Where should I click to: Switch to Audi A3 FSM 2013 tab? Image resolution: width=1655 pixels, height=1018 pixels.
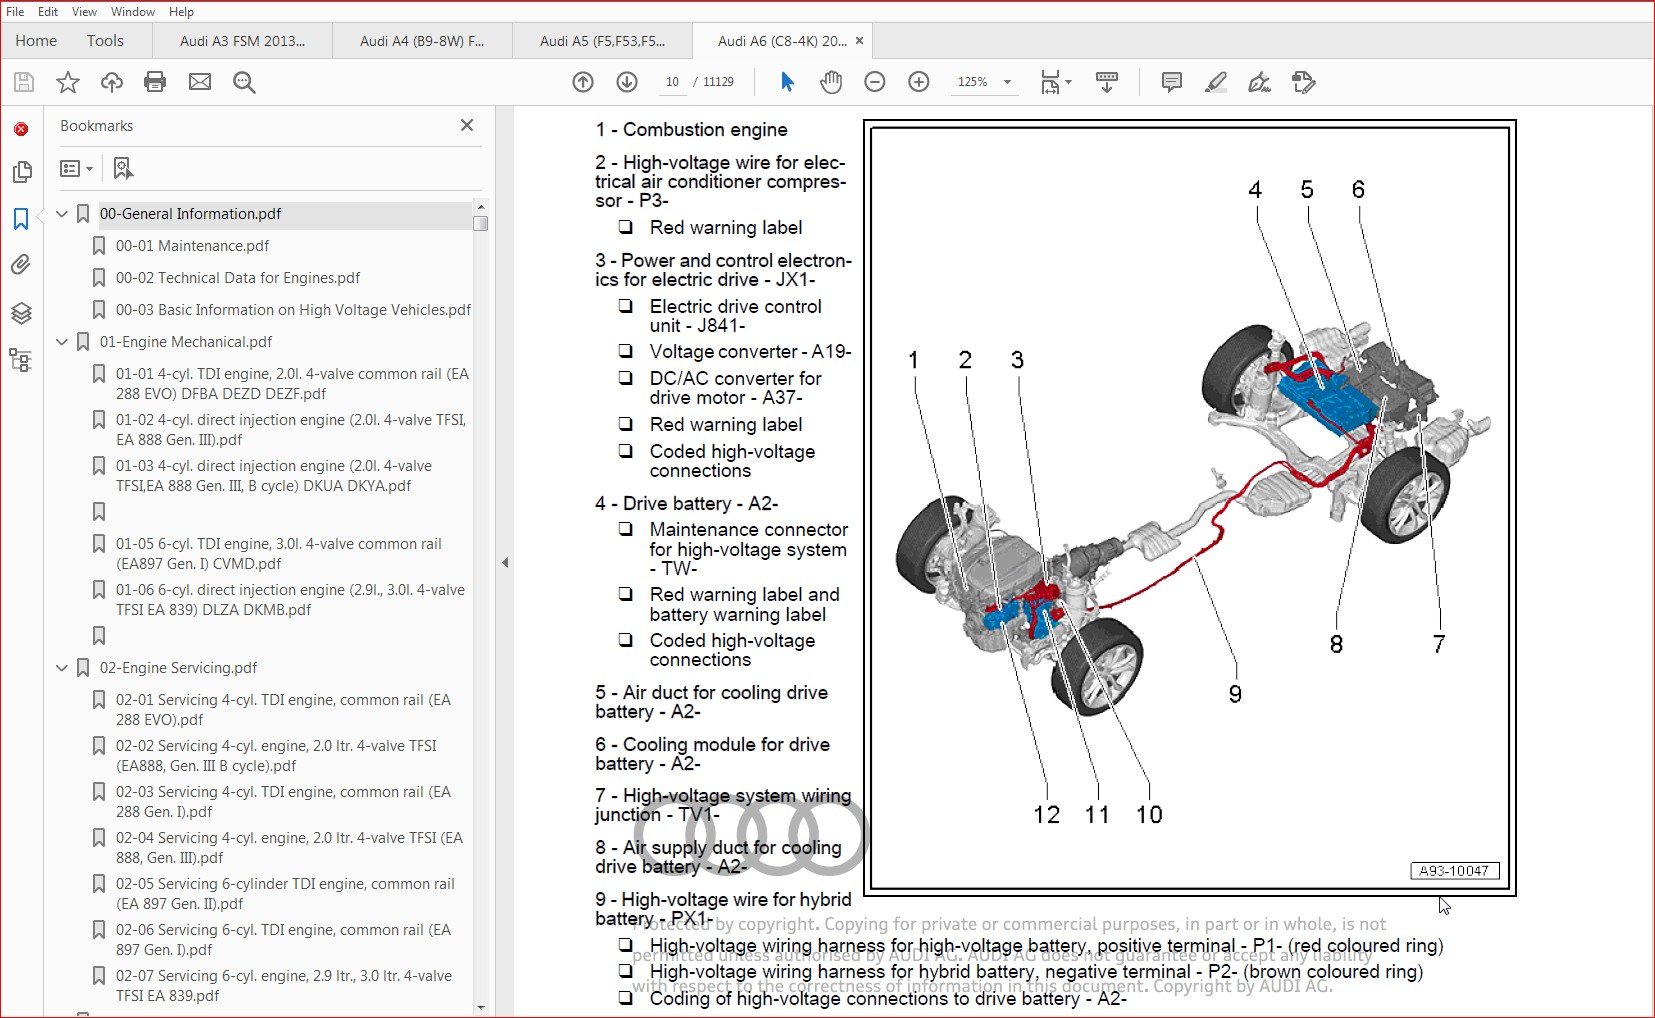(242, 41)
